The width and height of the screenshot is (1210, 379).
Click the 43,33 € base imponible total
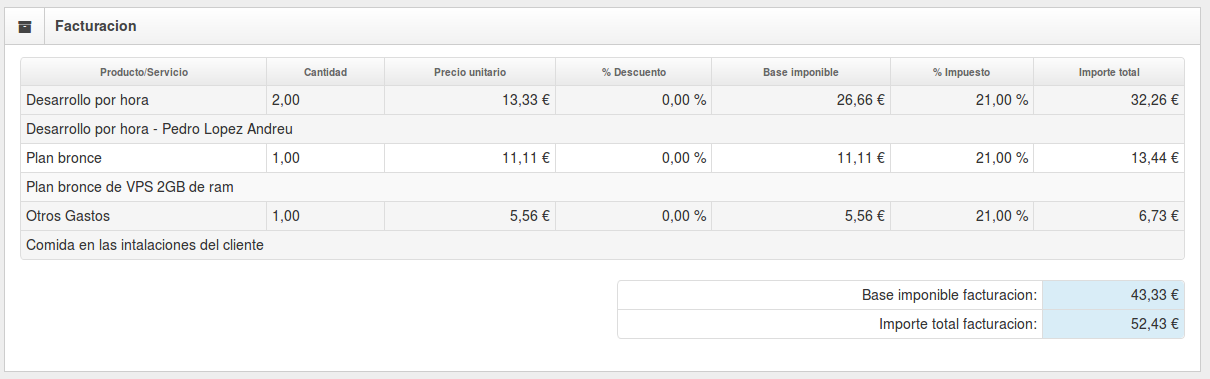tap(1113, 295)
